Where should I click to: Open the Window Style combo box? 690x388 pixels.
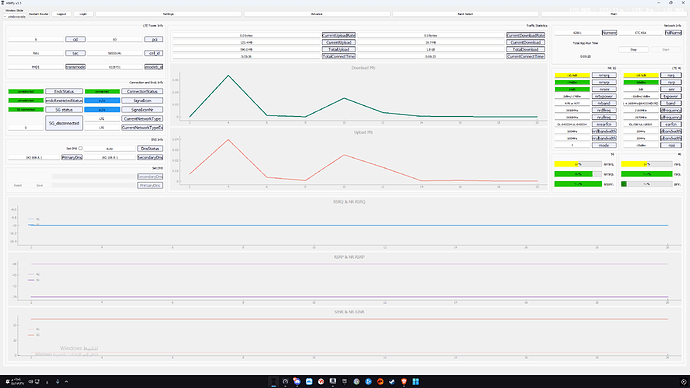click(15, 17)
